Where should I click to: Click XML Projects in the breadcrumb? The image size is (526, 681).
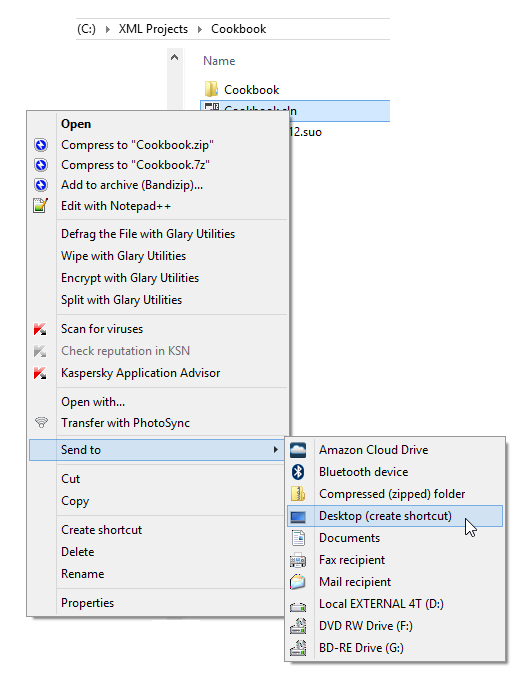click(153, 29)
